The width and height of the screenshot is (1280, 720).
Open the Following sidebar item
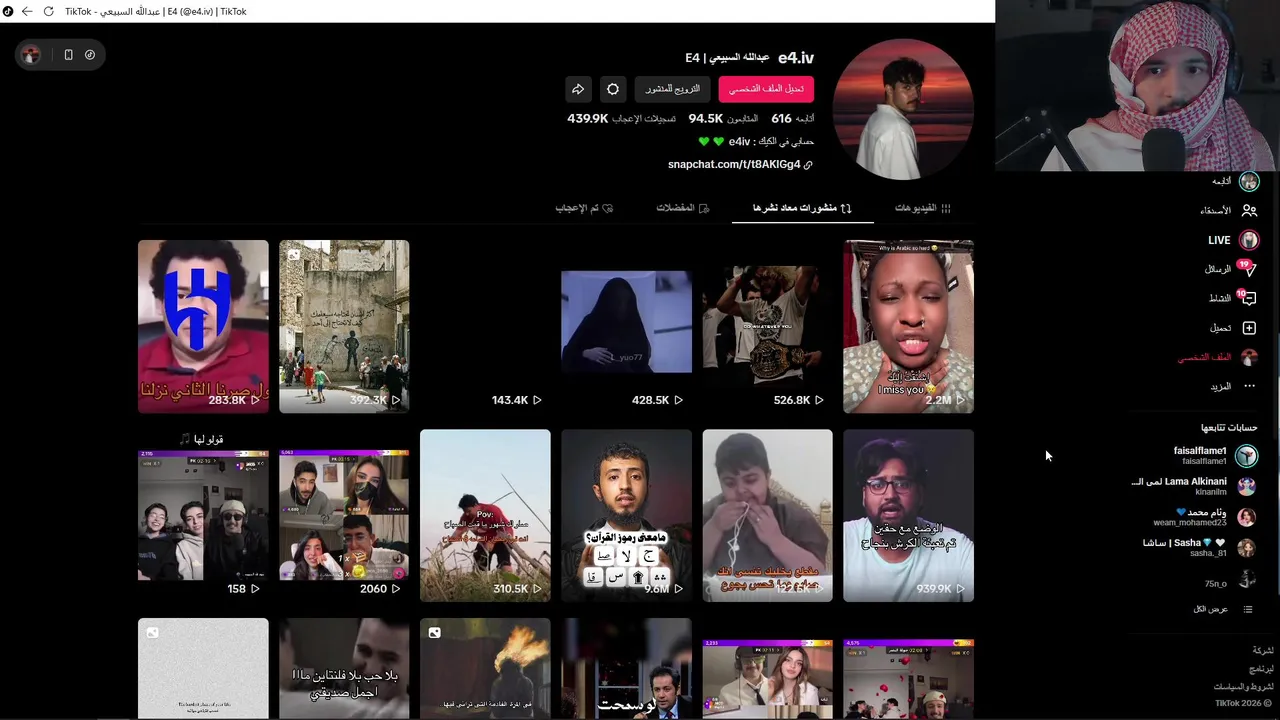(1234, 181)
